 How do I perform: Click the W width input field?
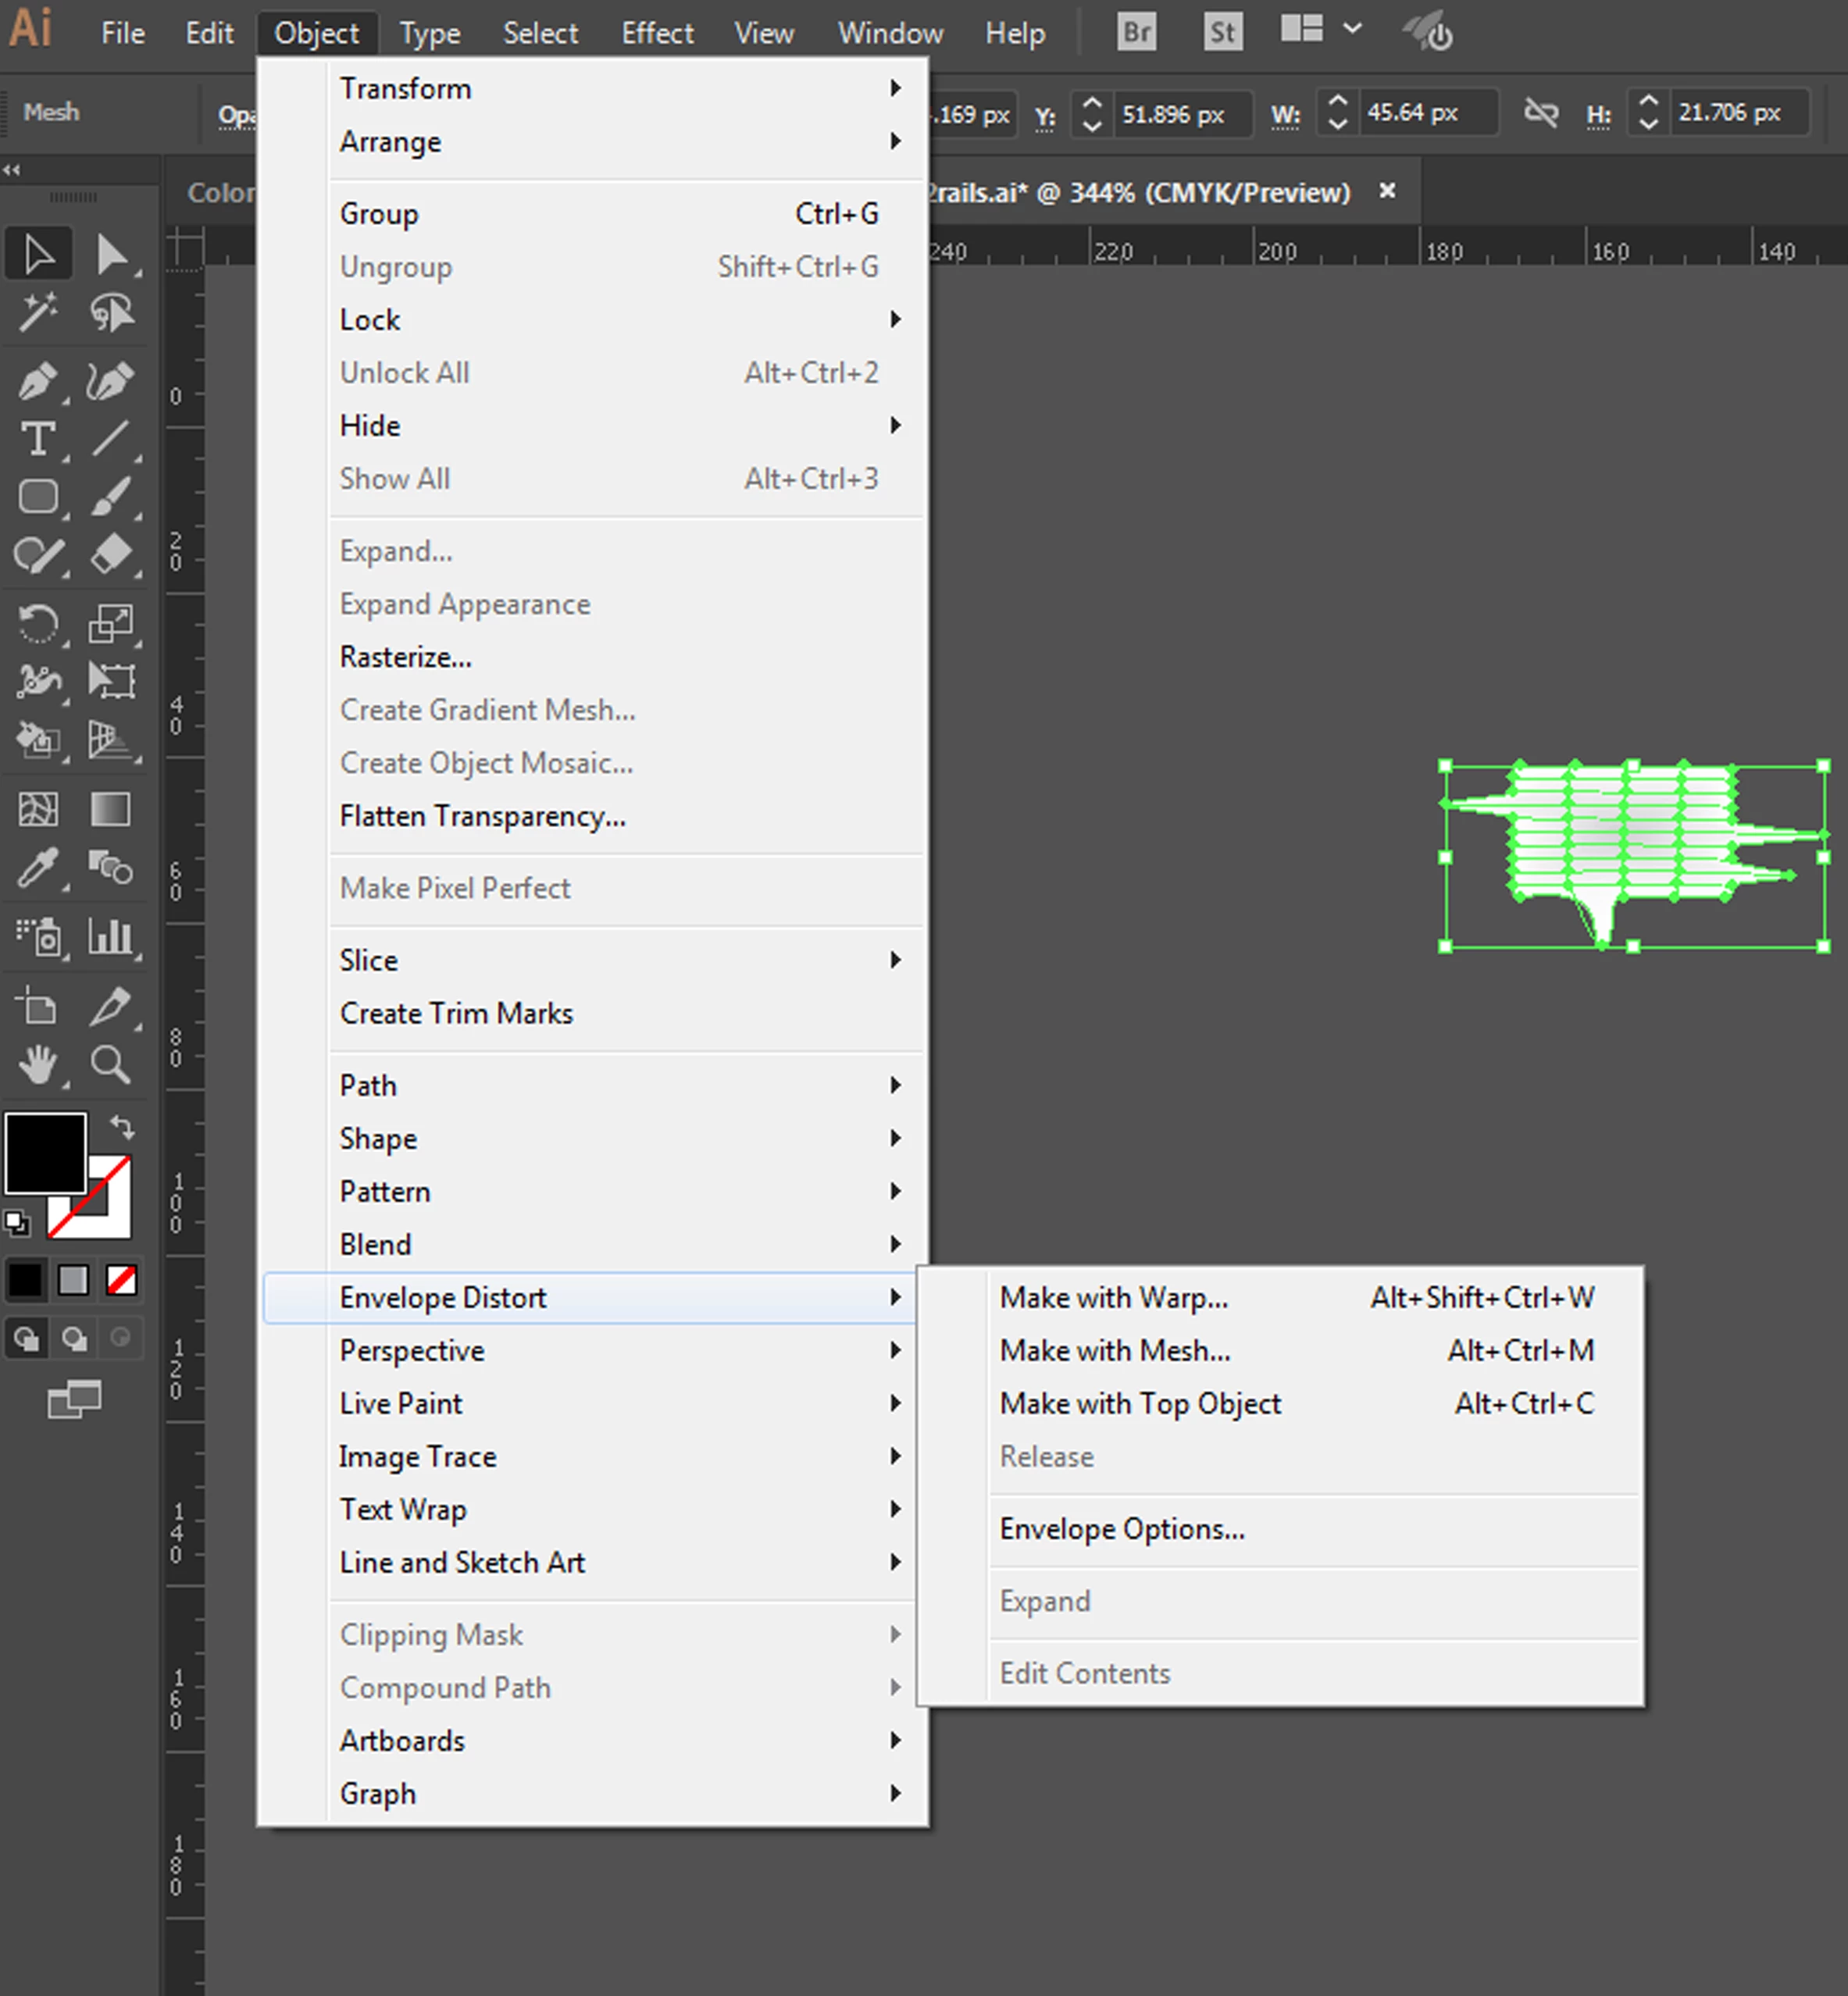point(1426,113)
